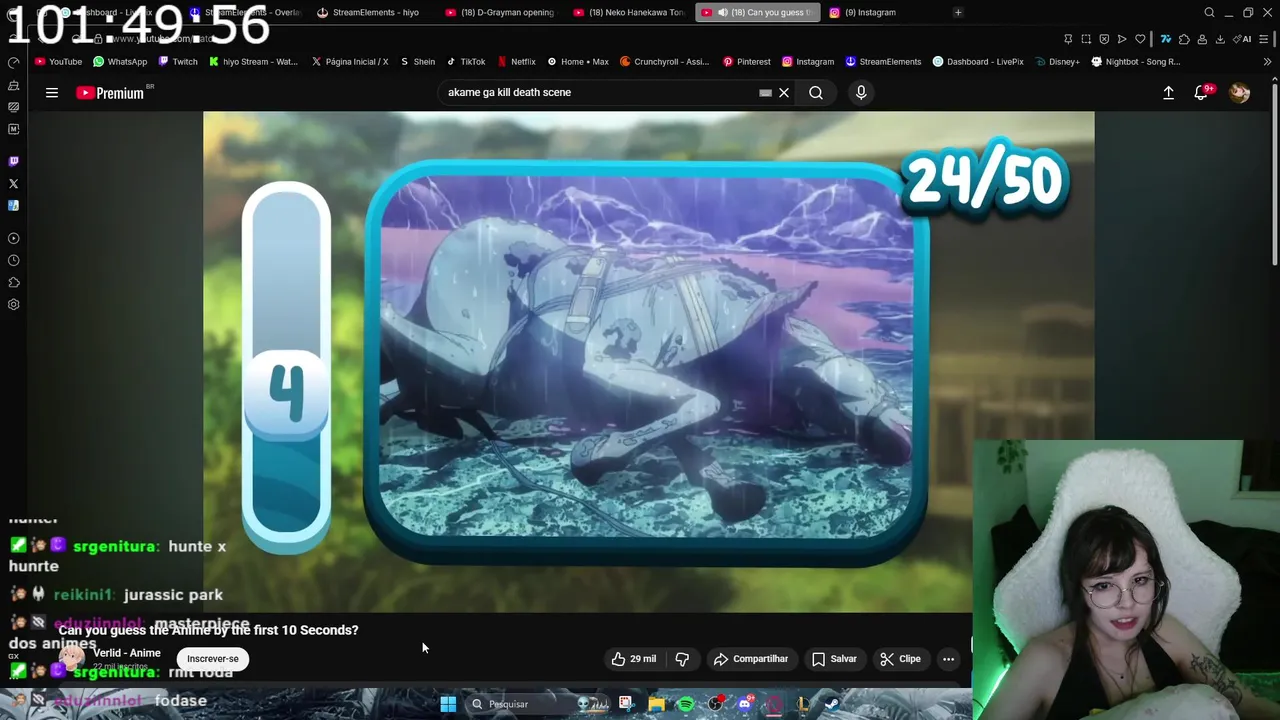
Task: Open the YouTube hamburger guide menu
Action: coord(52,93)
